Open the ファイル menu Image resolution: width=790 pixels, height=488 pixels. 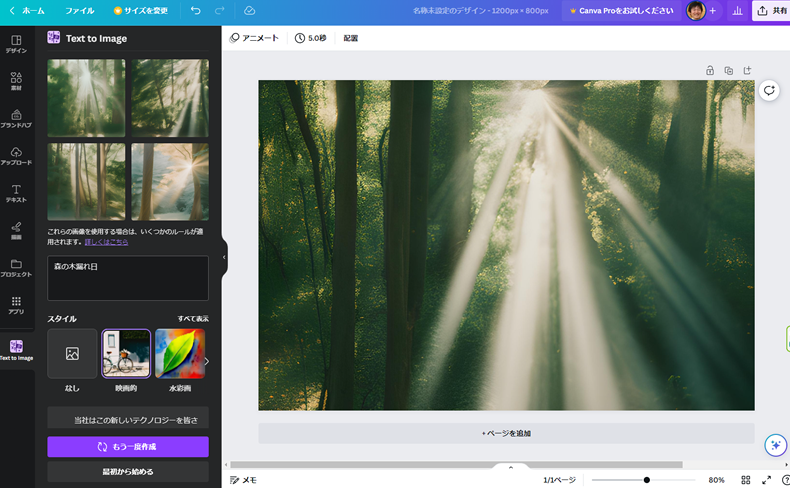80,11
